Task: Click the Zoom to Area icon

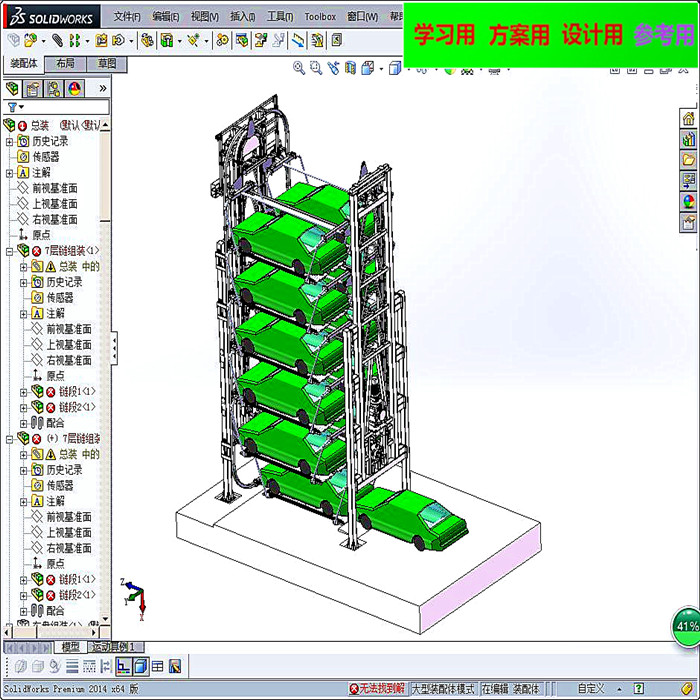Action: pyautogui.click(x=316, y=68)
